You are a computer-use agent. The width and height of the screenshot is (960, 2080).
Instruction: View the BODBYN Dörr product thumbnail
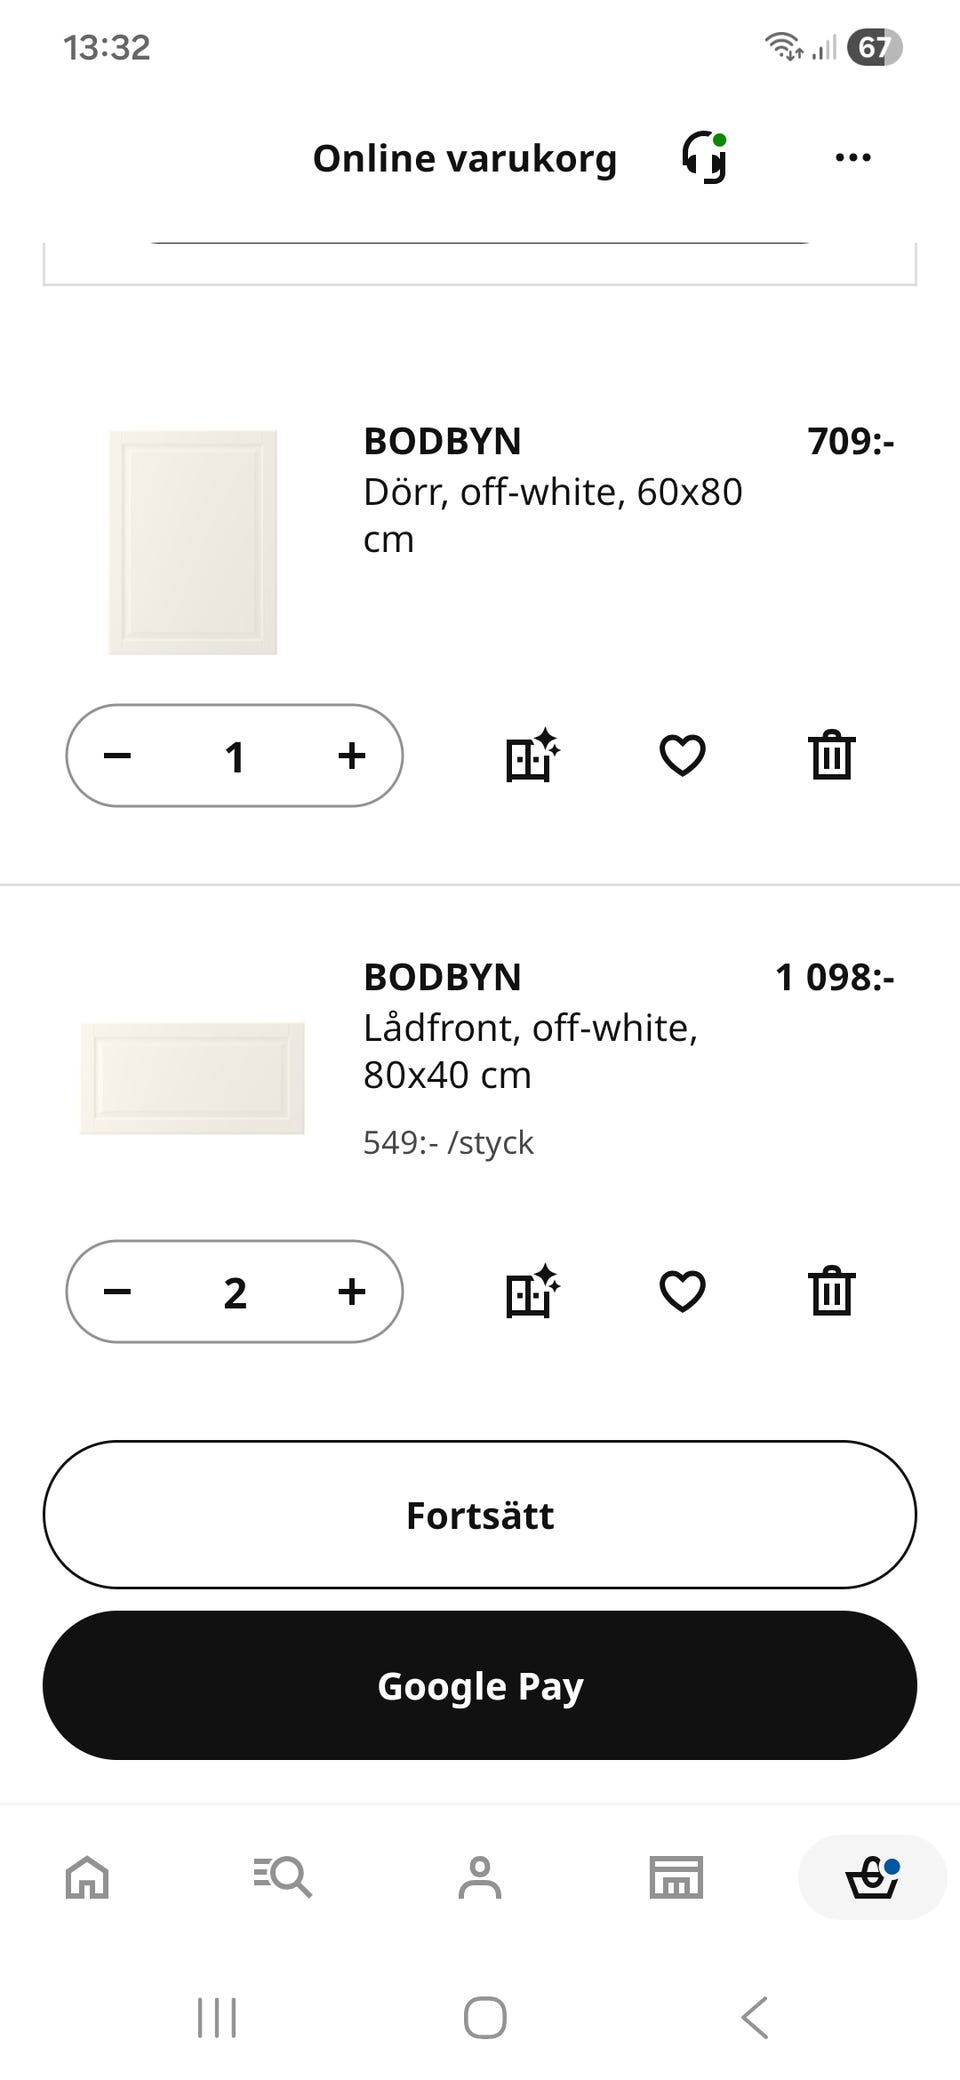pos(192,543)
